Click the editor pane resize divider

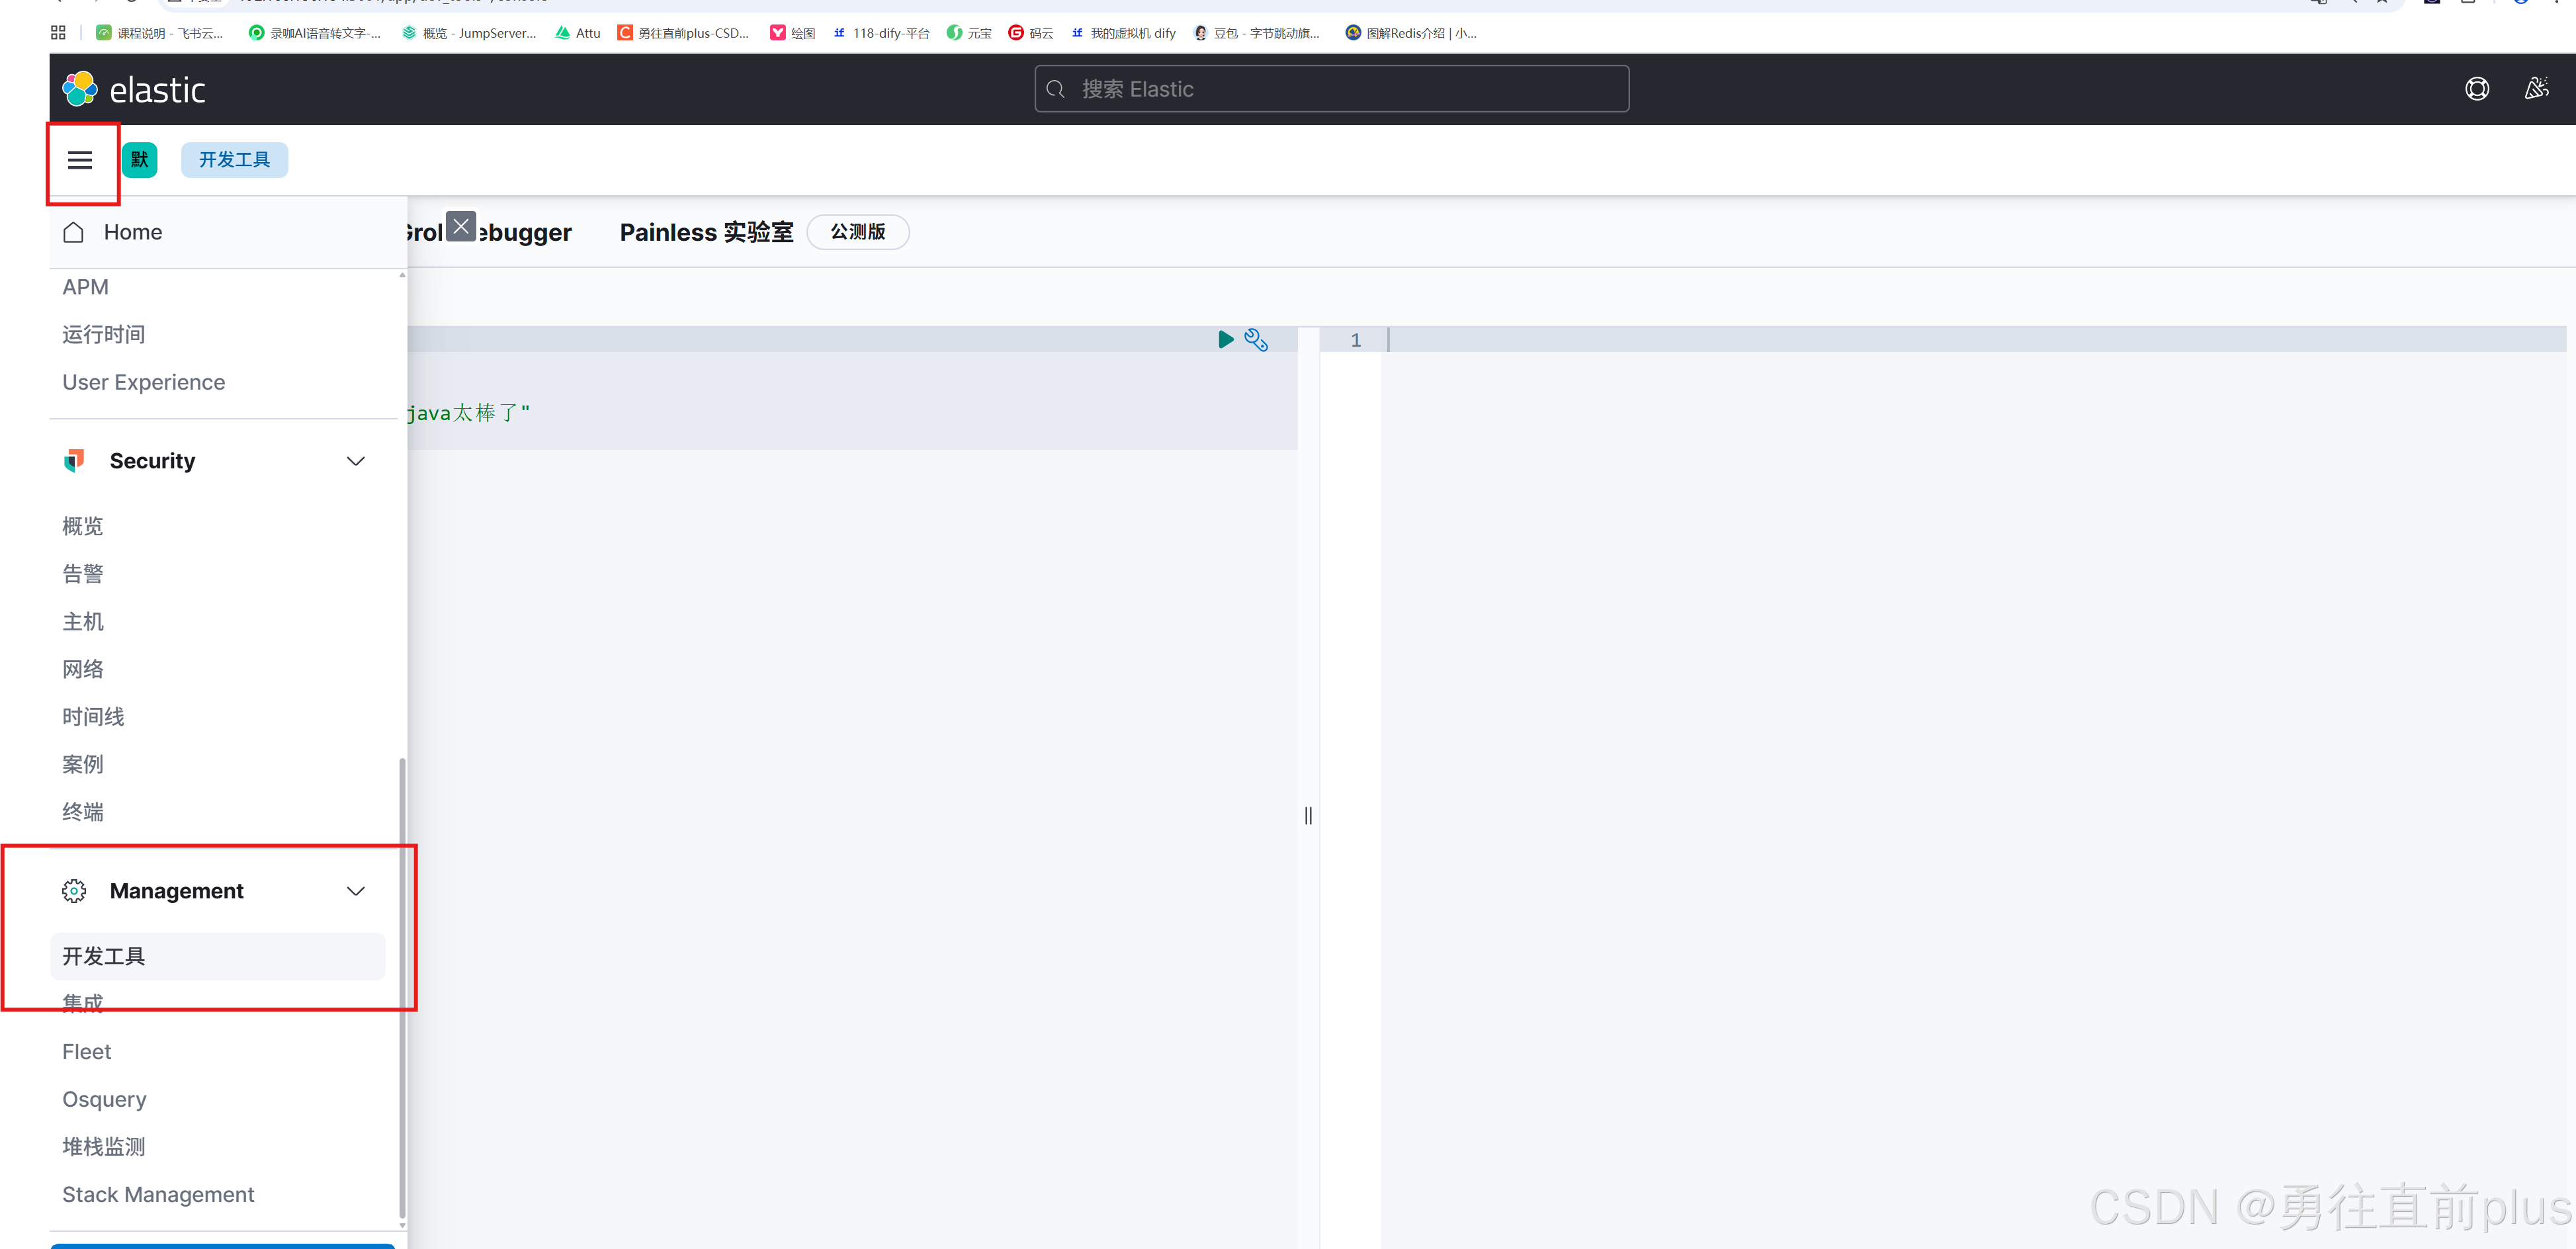coord(1308,816)
